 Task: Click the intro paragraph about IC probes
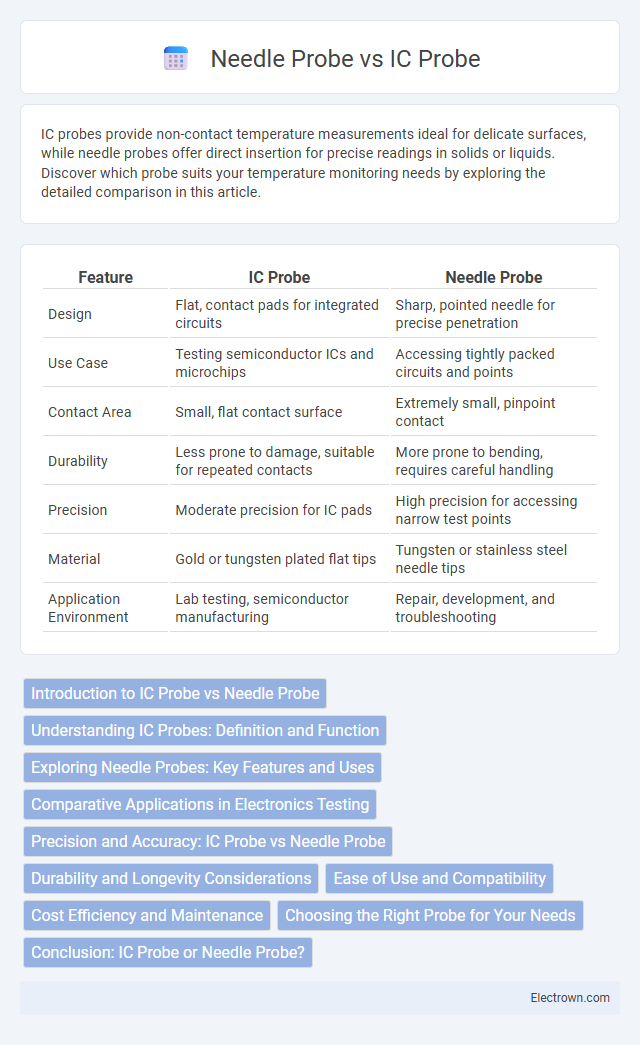[x=313, y=163]
